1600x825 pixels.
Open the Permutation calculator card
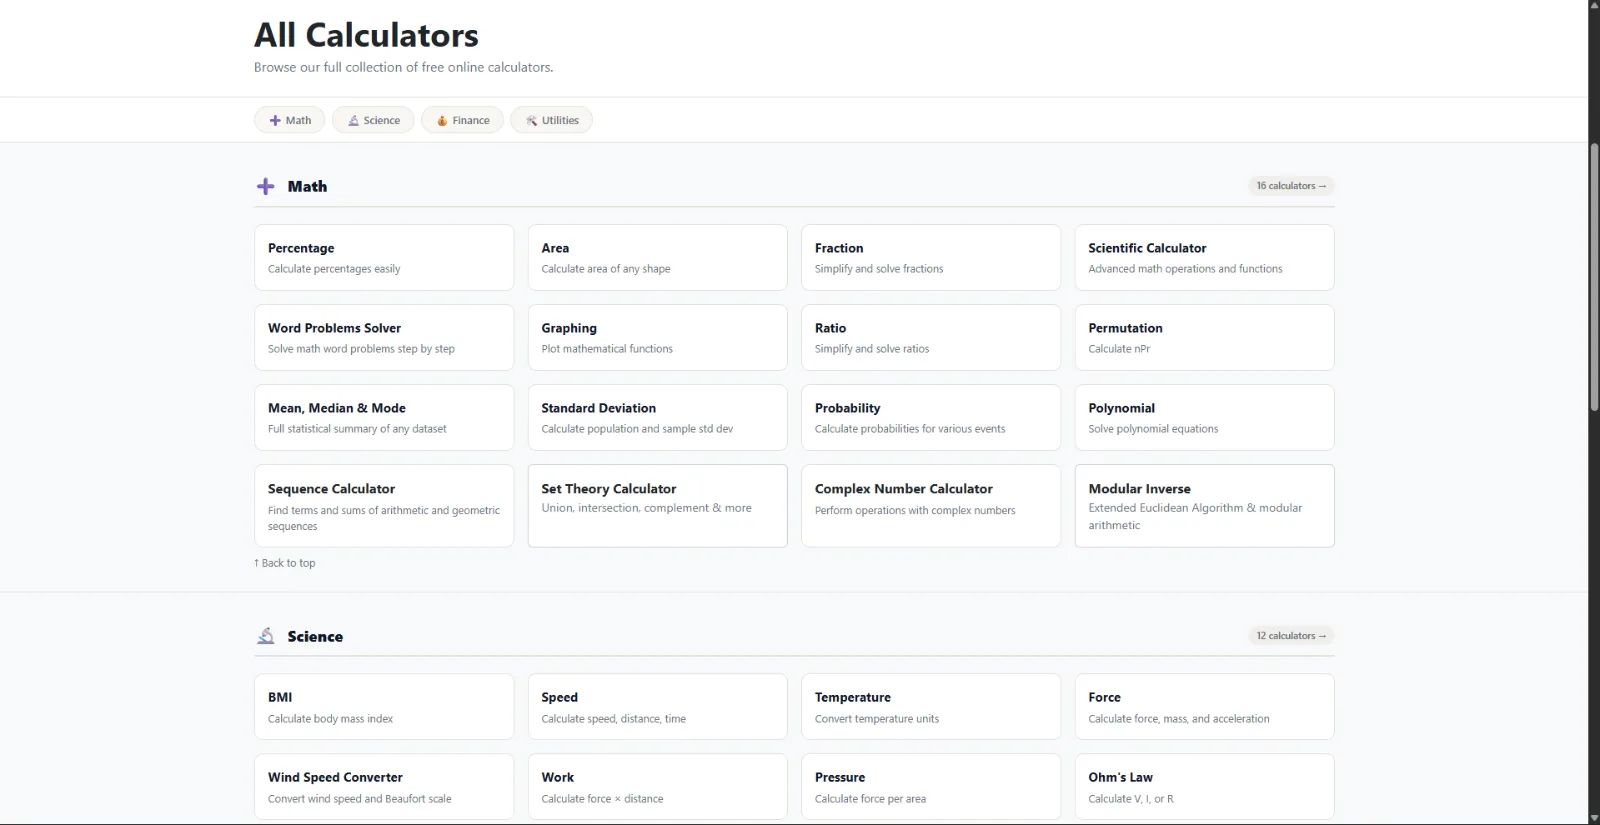tap(1205, 338)
